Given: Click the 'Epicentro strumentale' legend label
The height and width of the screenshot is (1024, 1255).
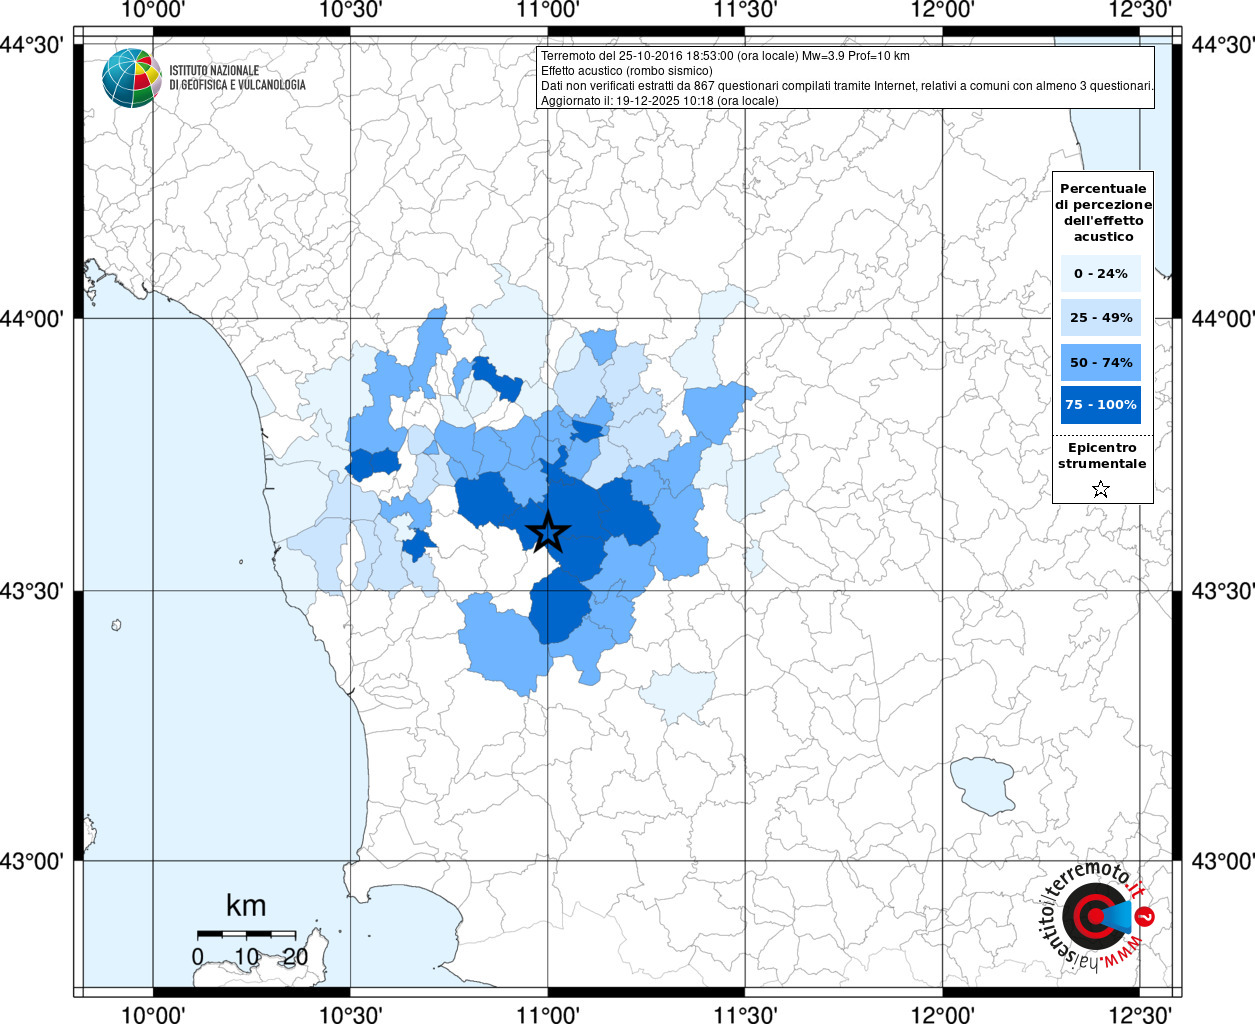Looking at the screenshot, I should pyautogui.click(x=1102, y=455).
